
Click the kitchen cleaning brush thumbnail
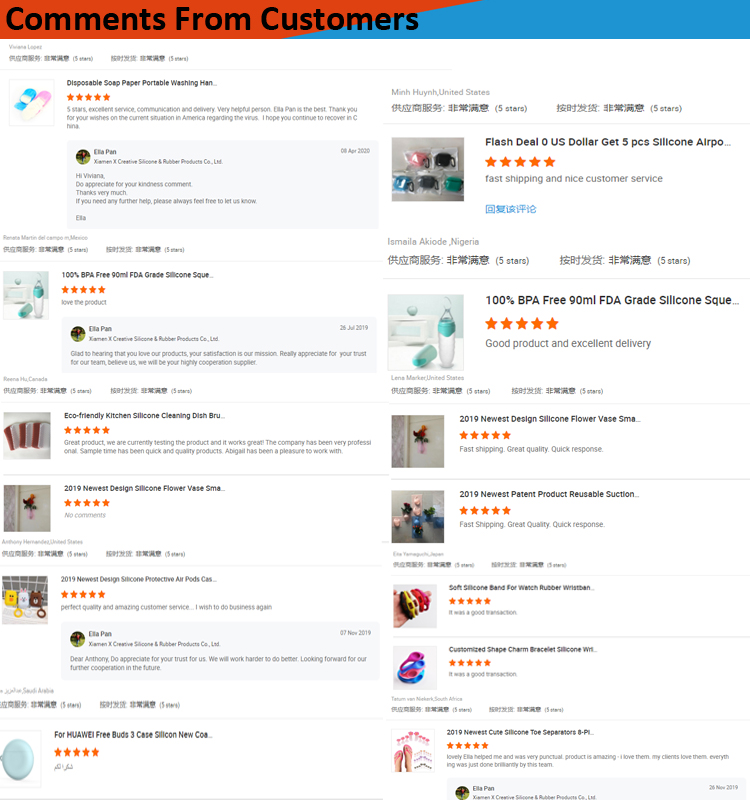[27, 436]
